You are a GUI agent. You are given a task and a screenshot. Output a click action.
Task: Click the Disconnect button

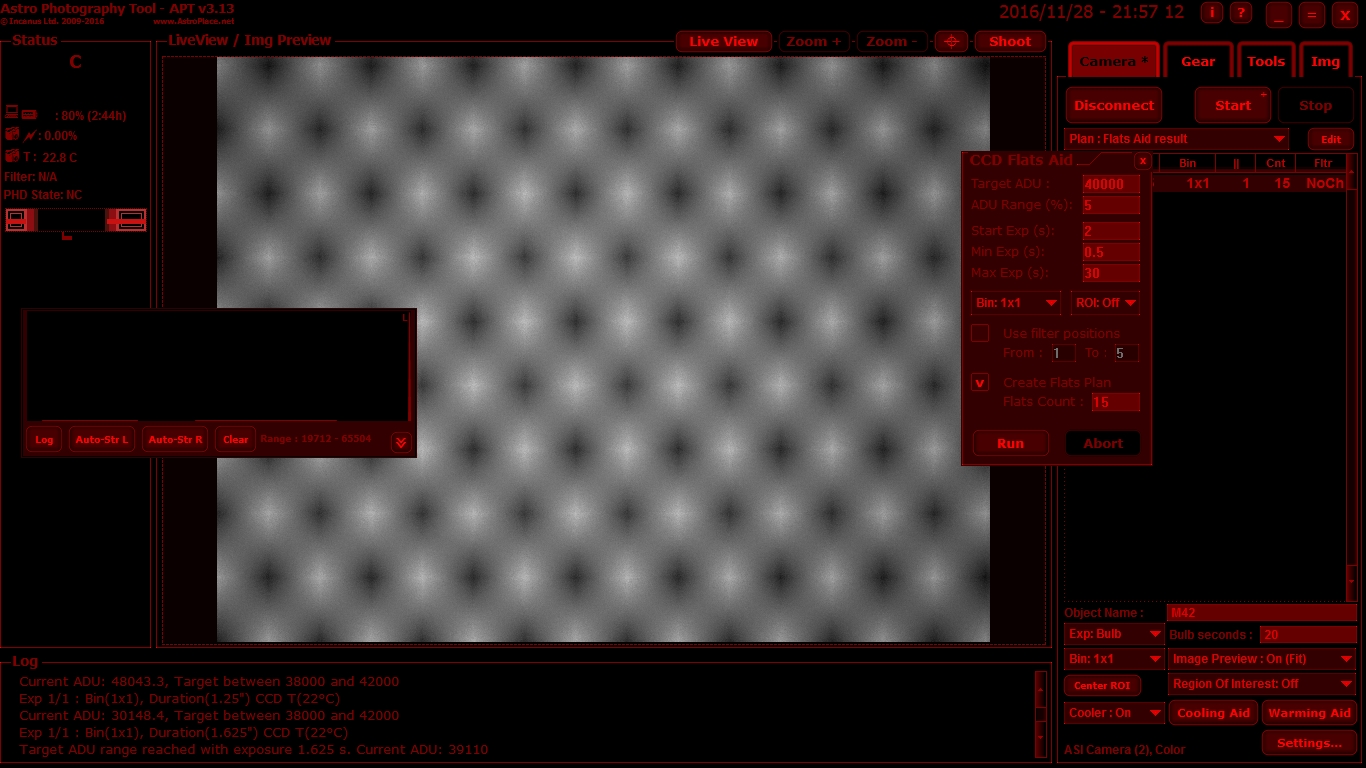pyautogui.click(x=1114, y=105)
